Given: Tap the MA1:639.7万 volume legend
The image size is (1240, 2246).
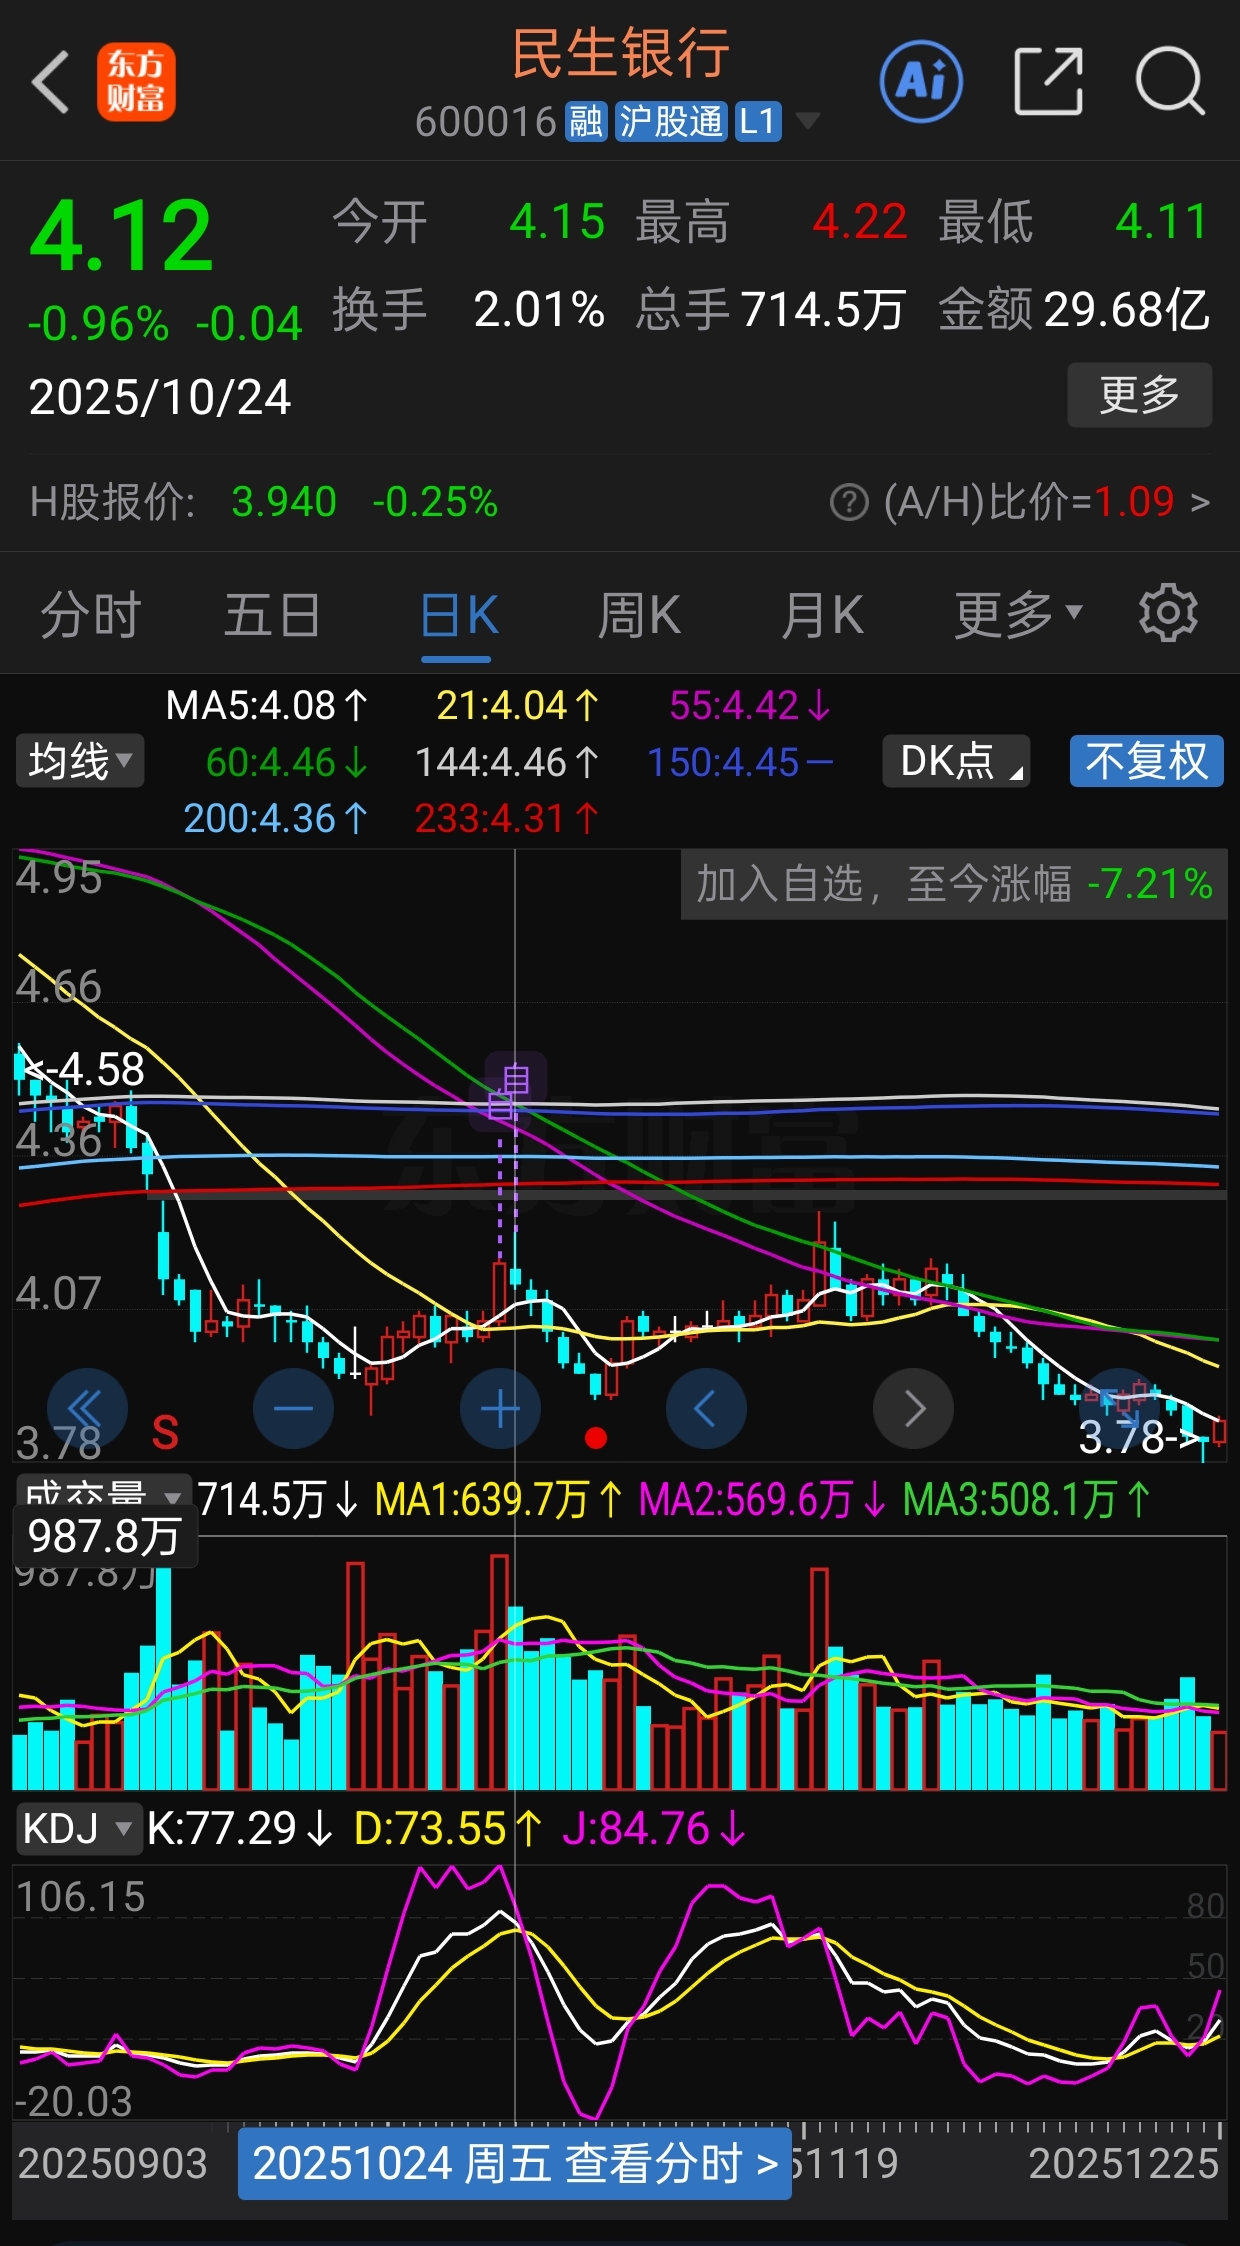Looking at the screenshot, I should click(498, 1500).
